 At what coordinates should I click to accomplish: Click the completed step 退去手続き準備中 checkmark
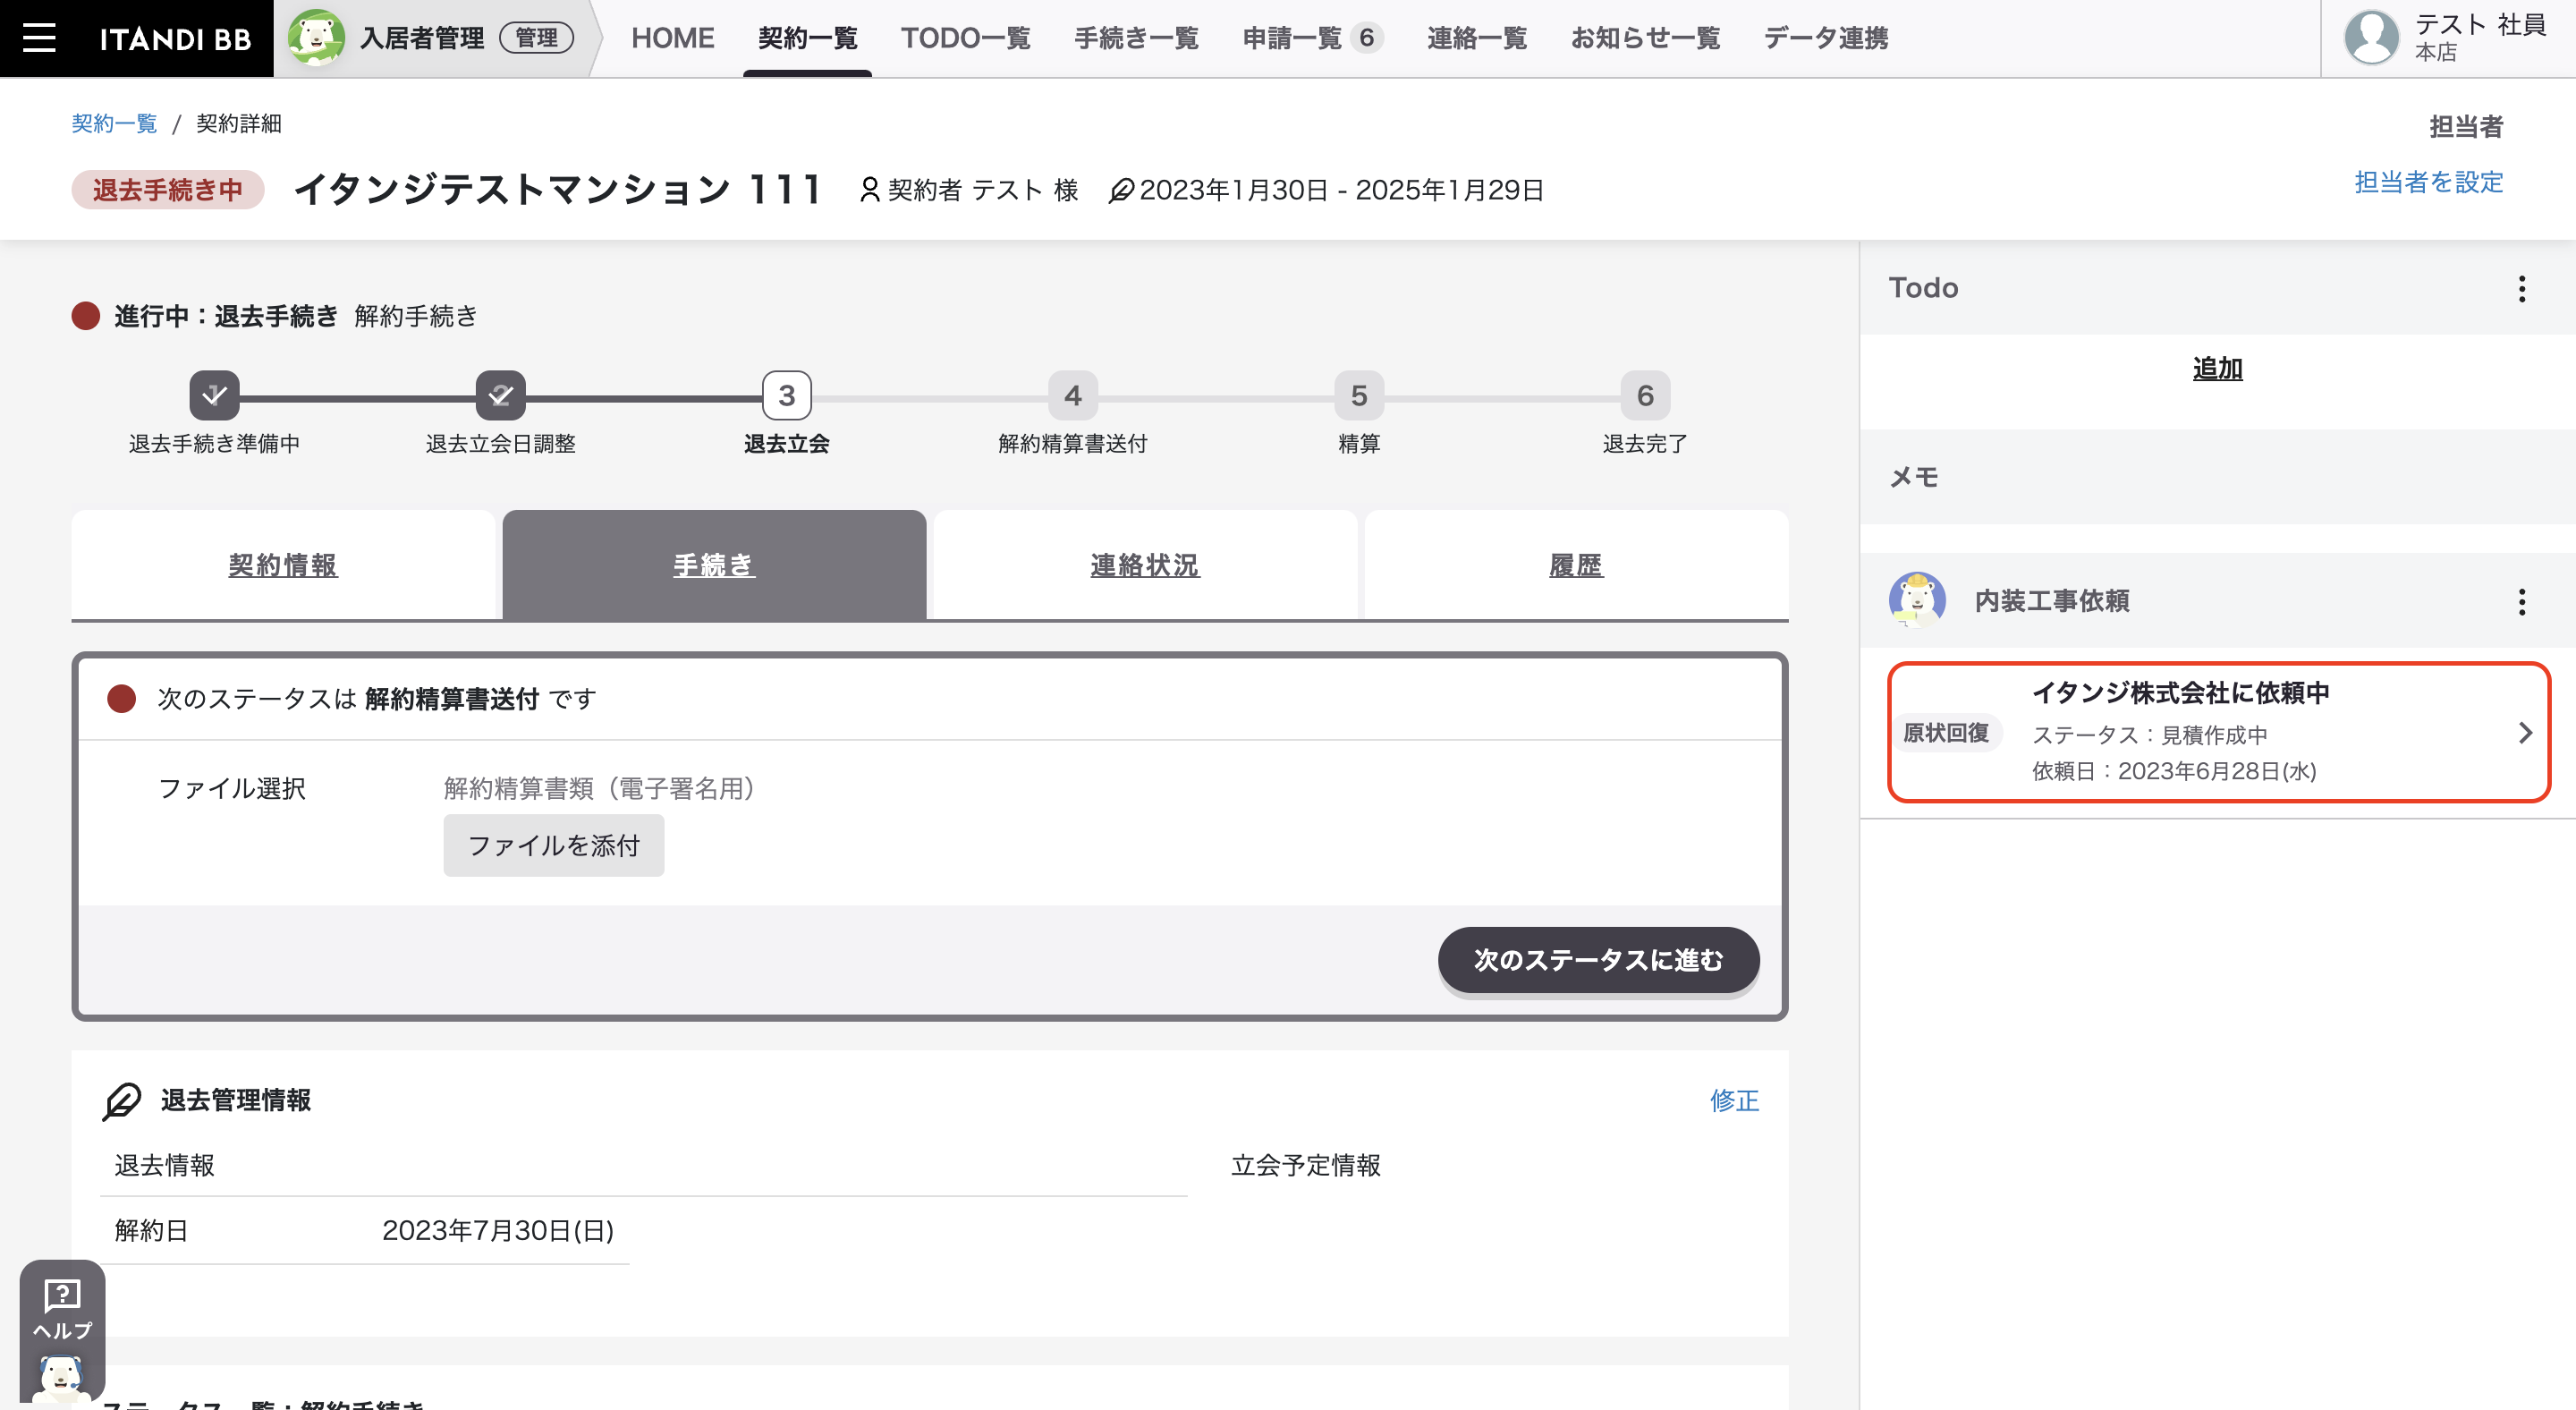pyautogui.click(x=214, y=396)
